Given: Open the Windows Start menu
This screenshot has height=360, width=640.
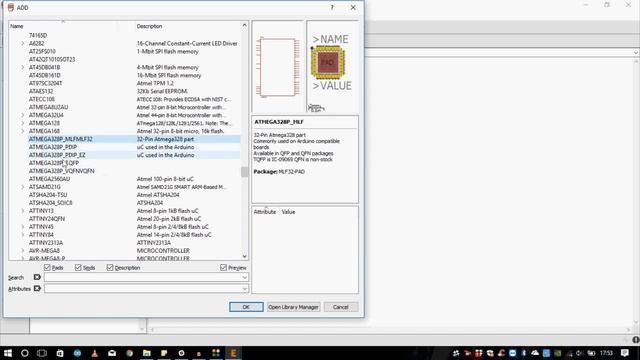Looking at the screenshot, I should click(8, 353).
